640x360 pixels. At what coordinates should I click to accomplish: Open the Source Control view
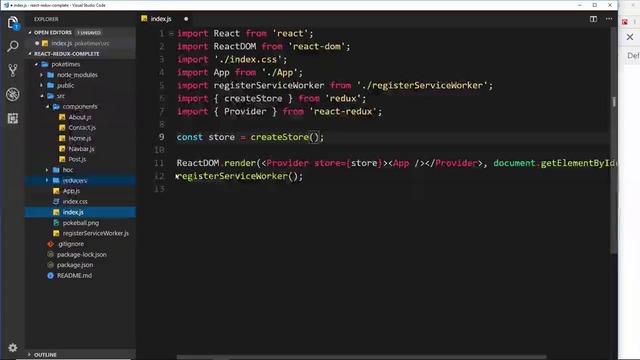[13, 70]
